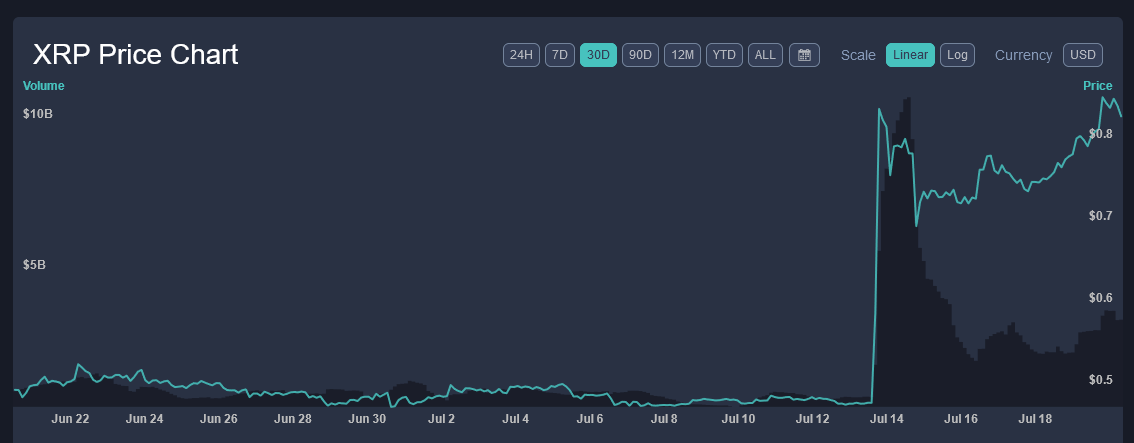Click the $0.7 price axis value
Screen dimensions: 1134x443
[x=1100, y=215]
